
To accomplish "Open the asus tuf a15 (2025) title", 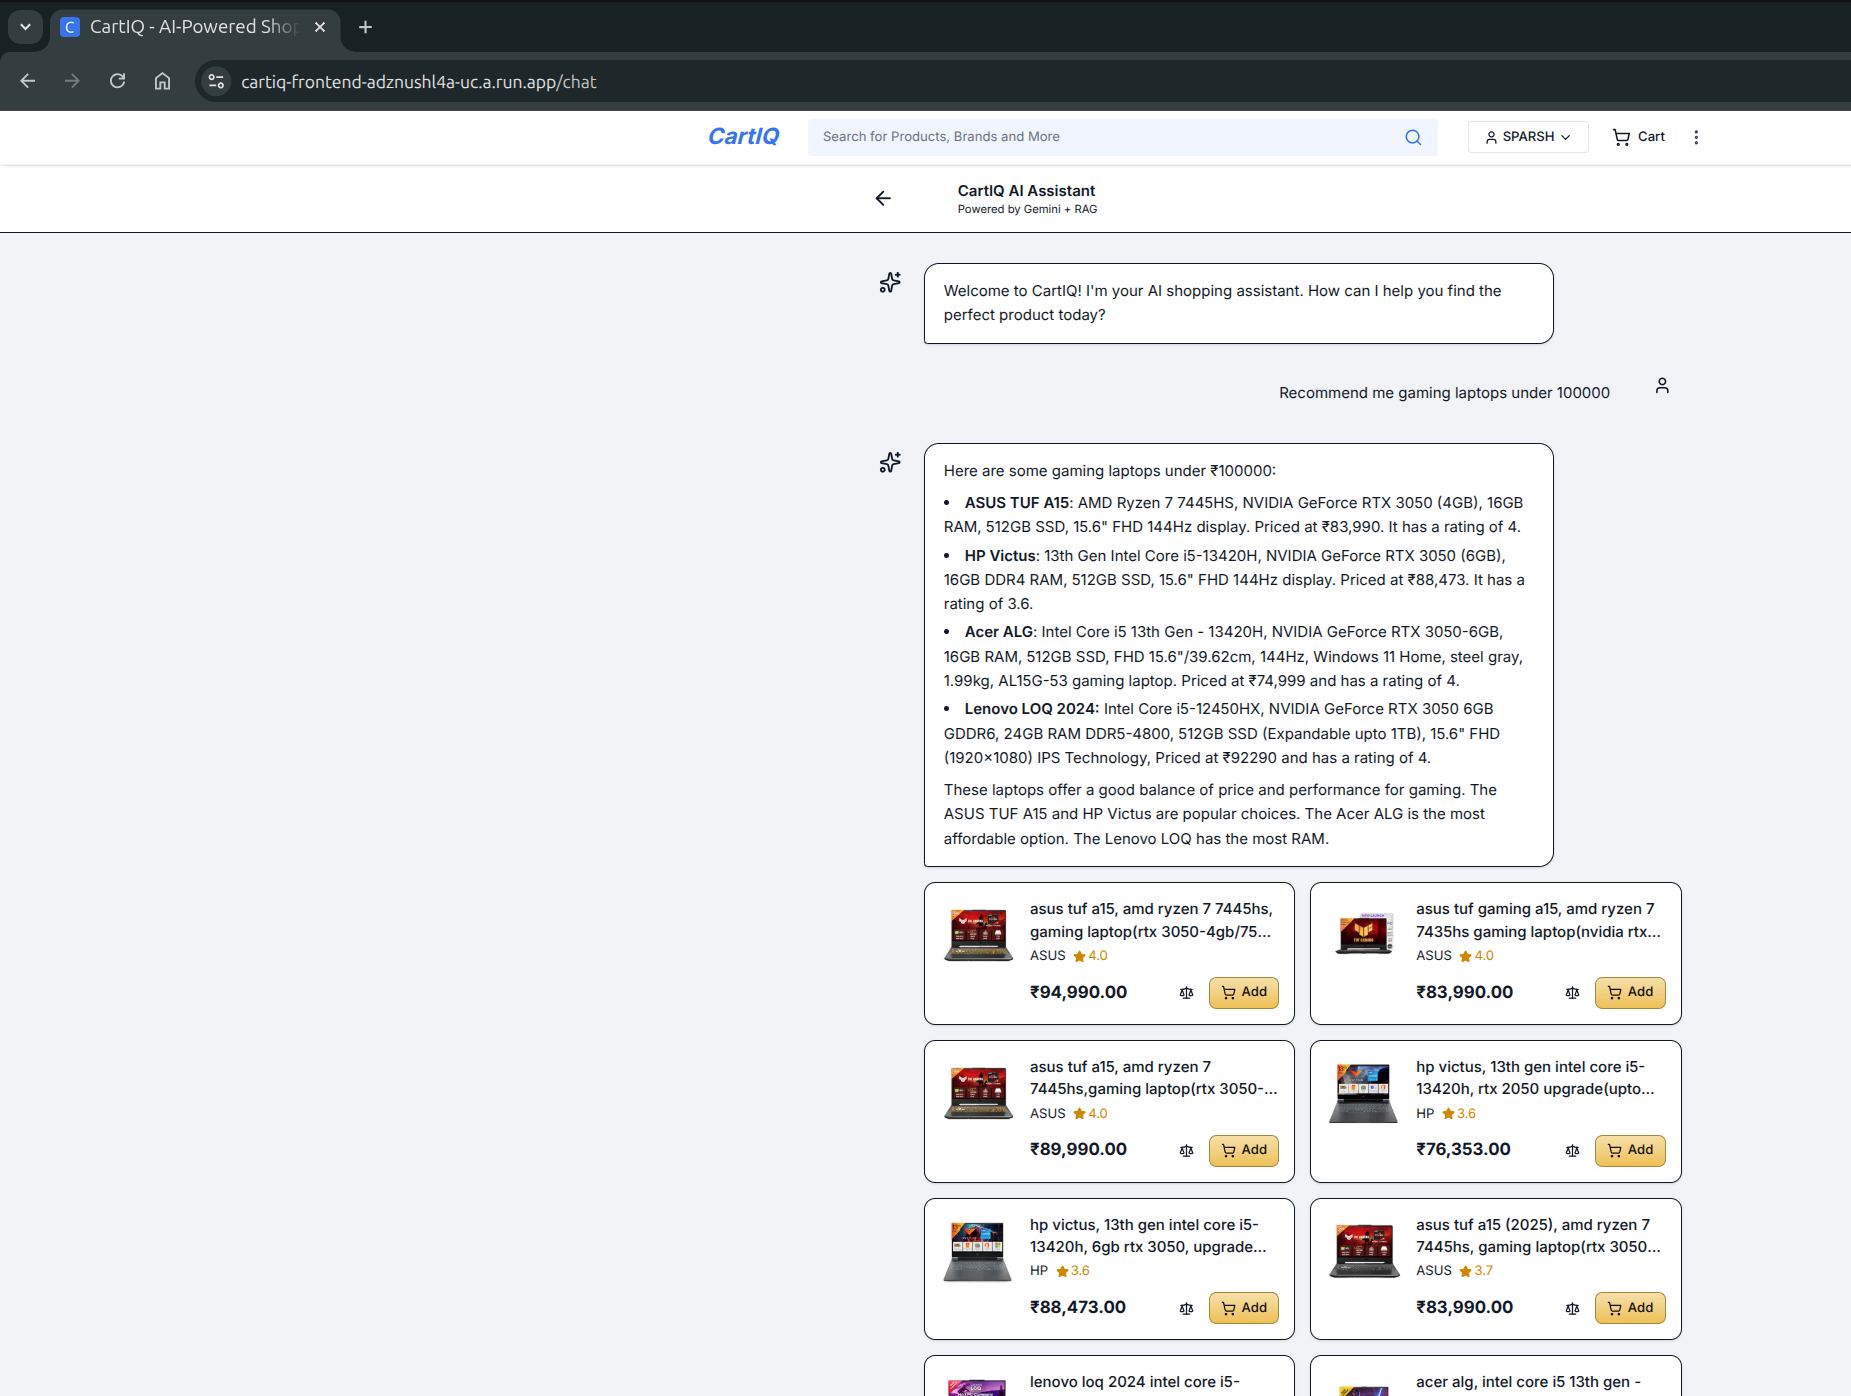I will click(1538, 1236).
